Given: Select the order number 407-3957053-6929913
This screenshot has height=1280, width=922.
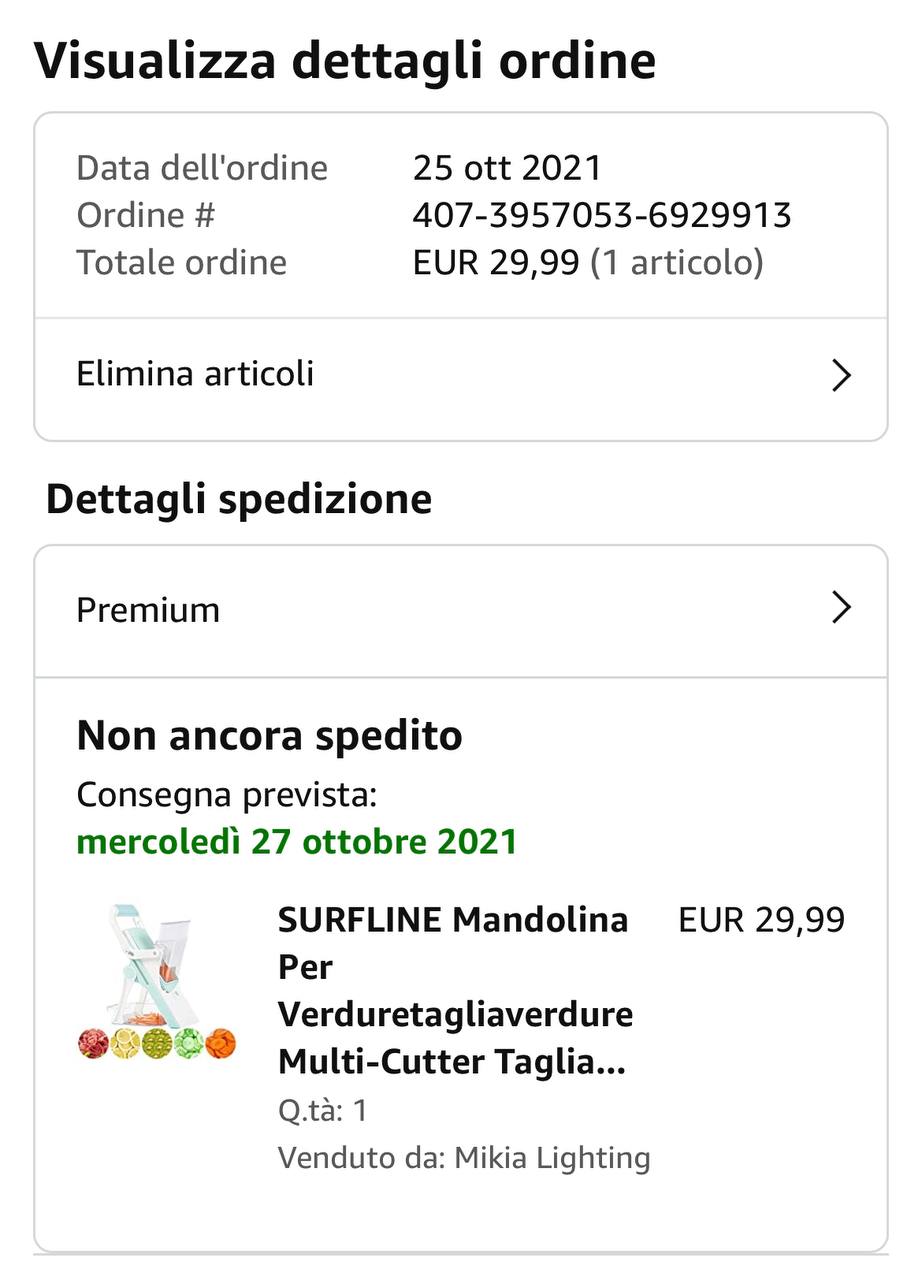Looking at the screenshot, I should pos(602,215).
